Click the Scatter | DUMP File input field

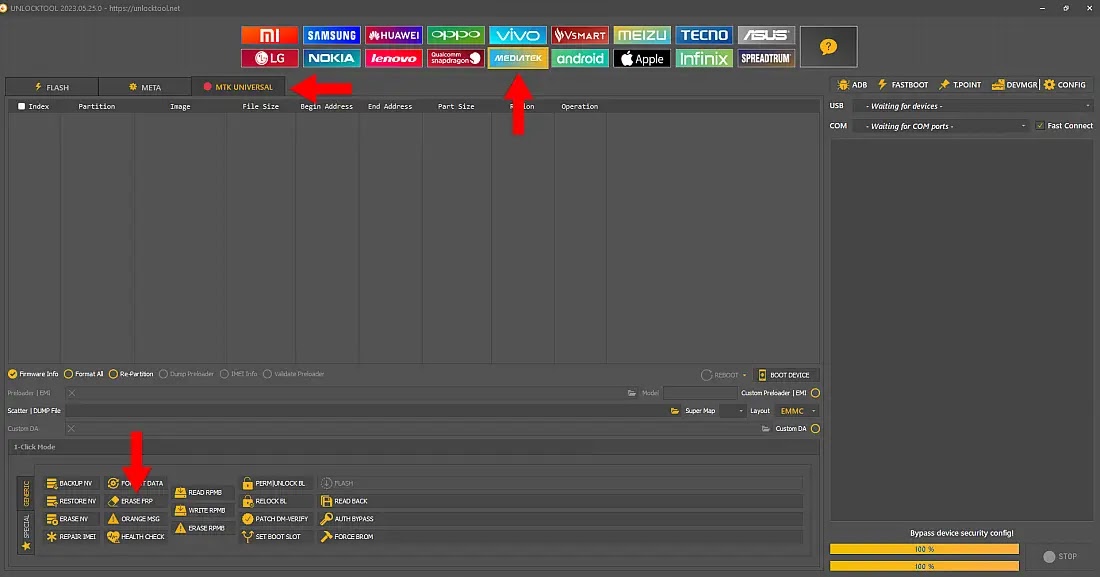(x=367, y=411)
